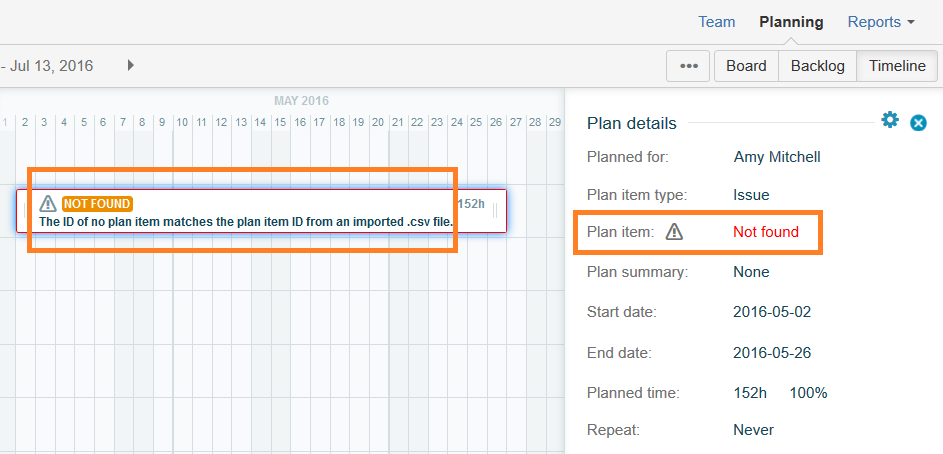Switch to the Backlog view
Viewport: 943px width, 454px height.
[817, 66]
